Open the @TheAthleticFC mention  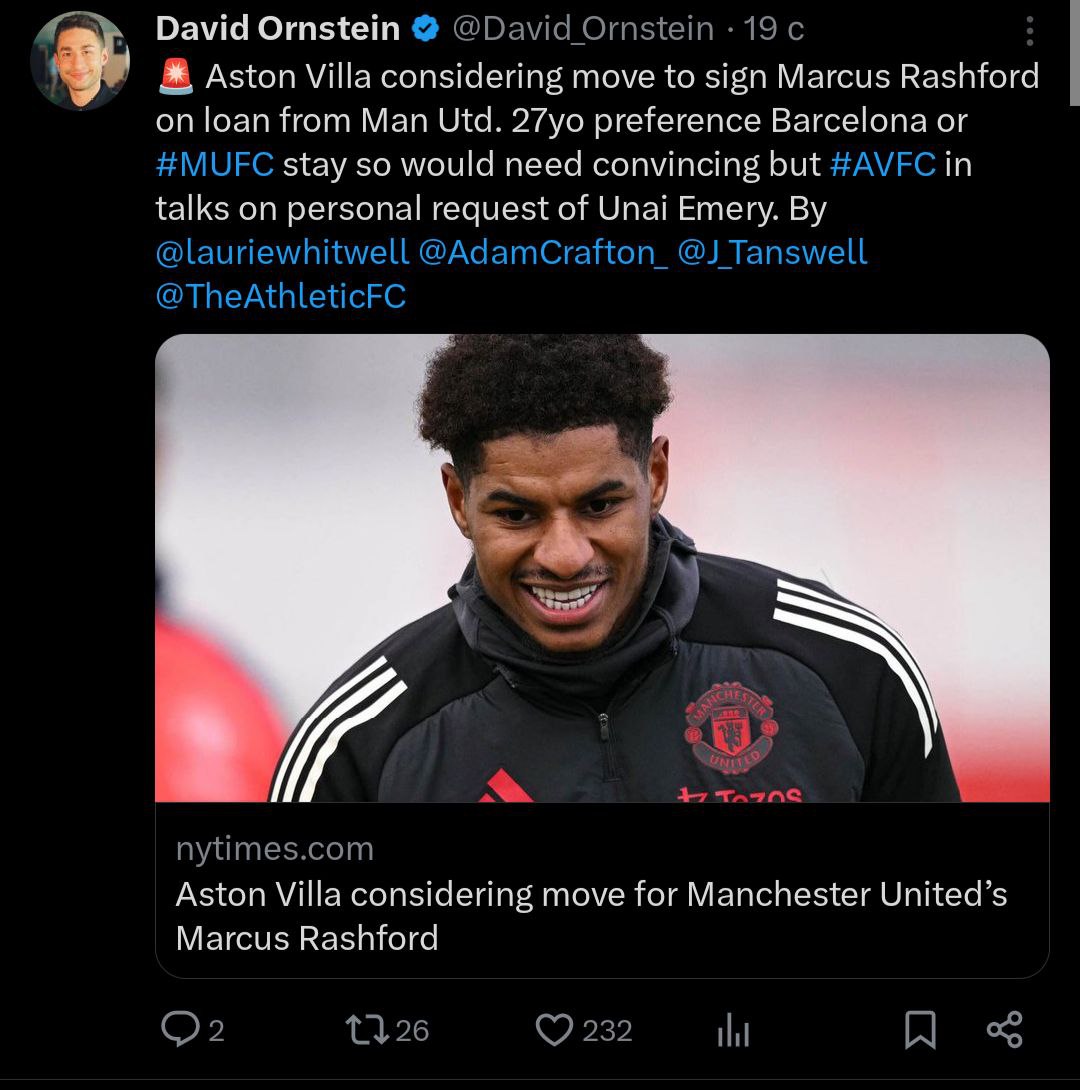click(281, 296)
